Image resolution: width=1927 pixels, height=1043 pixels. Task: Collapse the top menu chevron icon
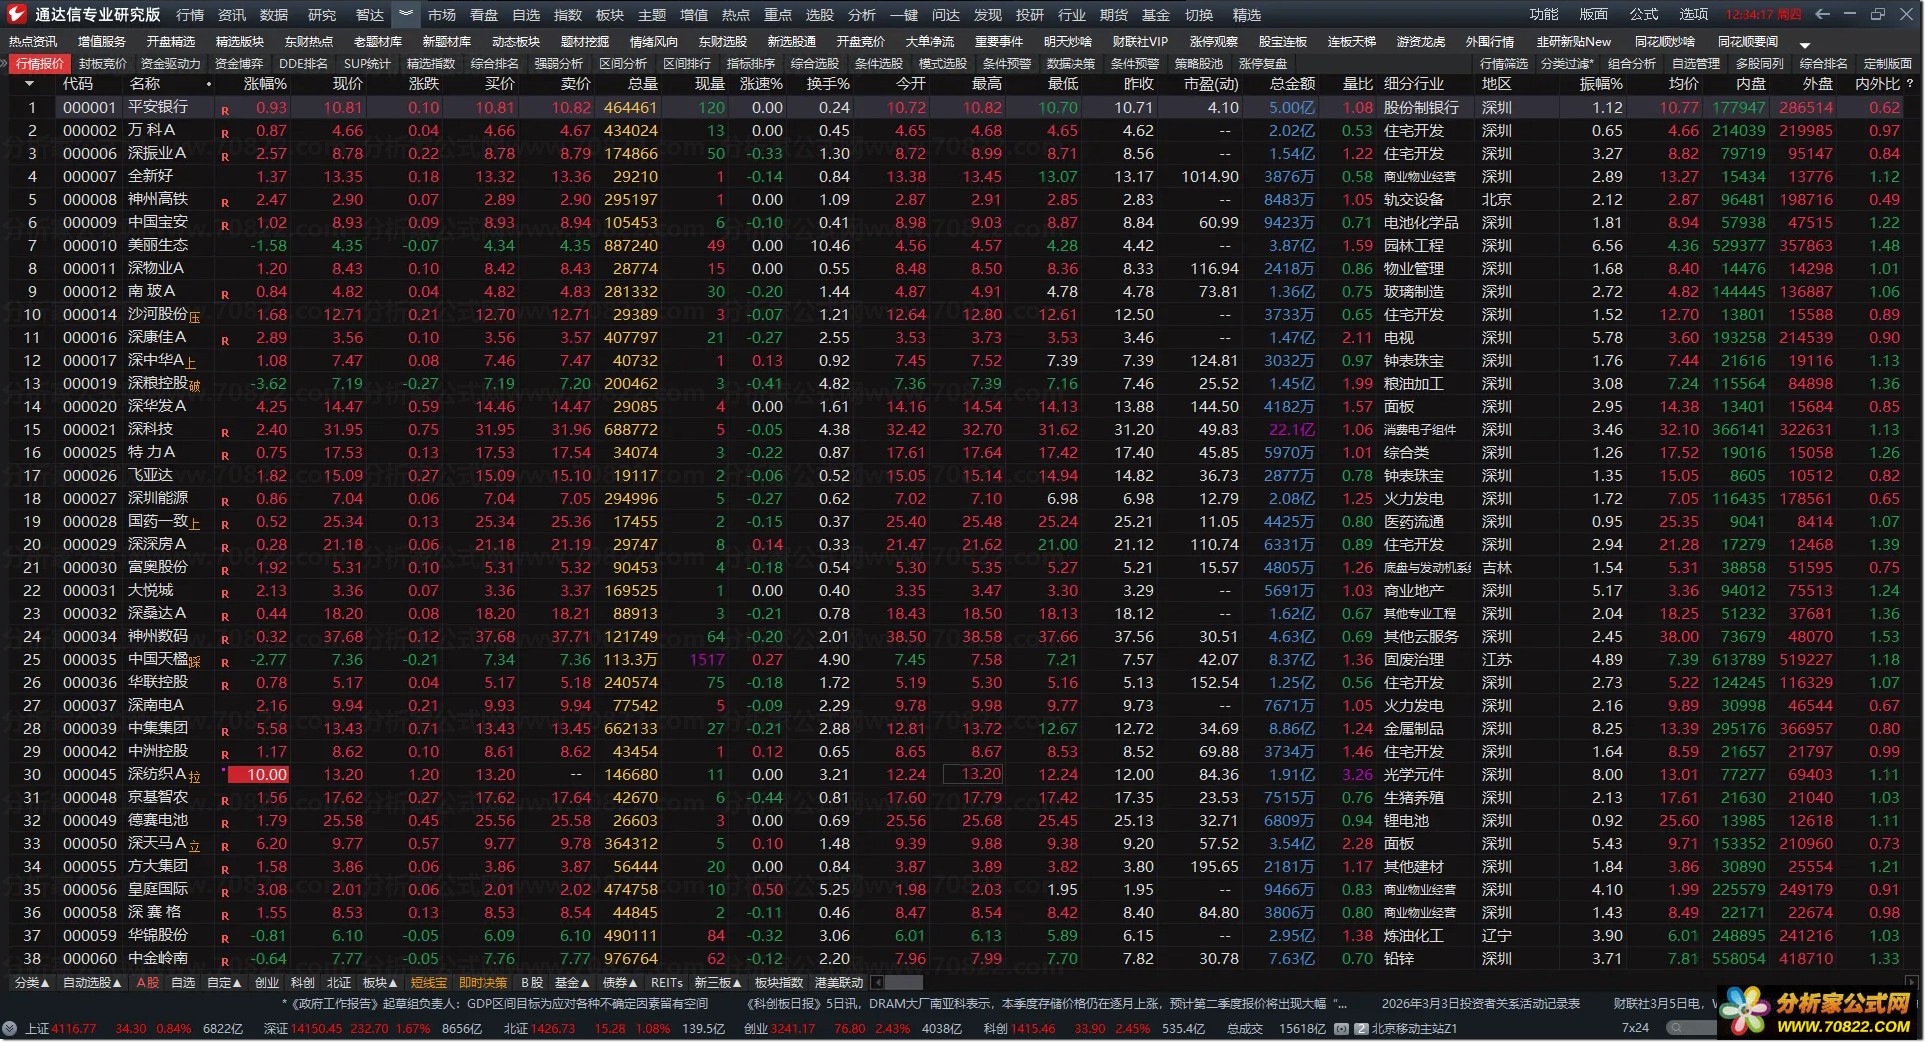tap(405, 14)
